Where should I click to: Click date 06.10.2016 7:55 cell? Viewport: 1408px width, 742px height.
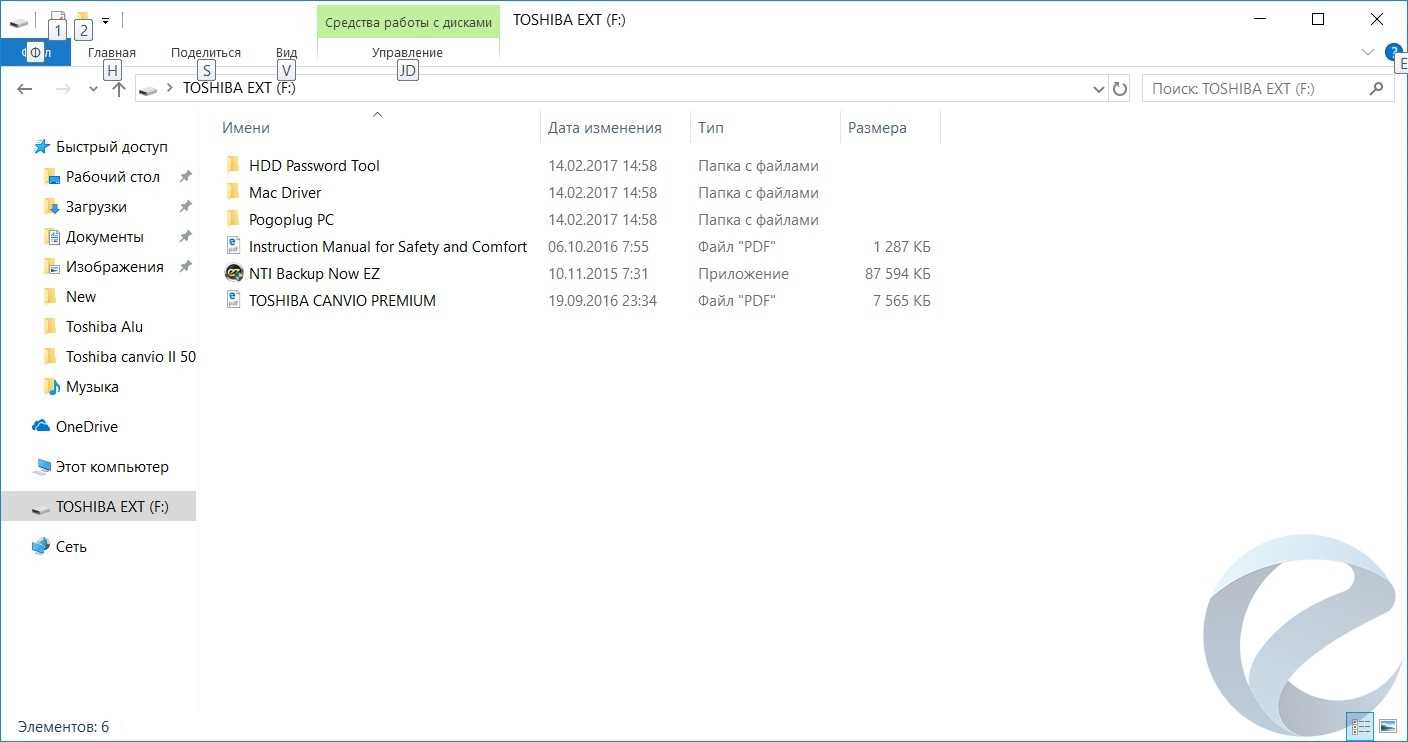tap(598, 247)
